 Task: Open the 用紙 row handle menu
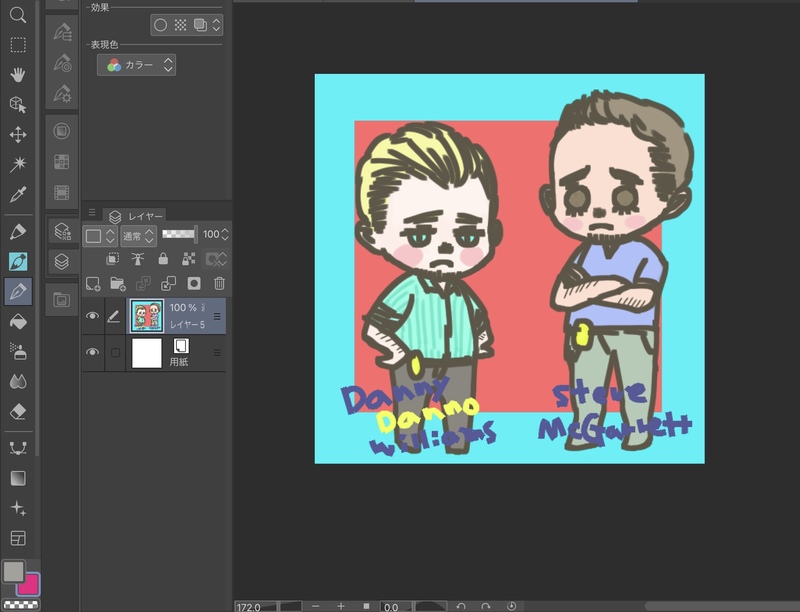coord(217,353)
